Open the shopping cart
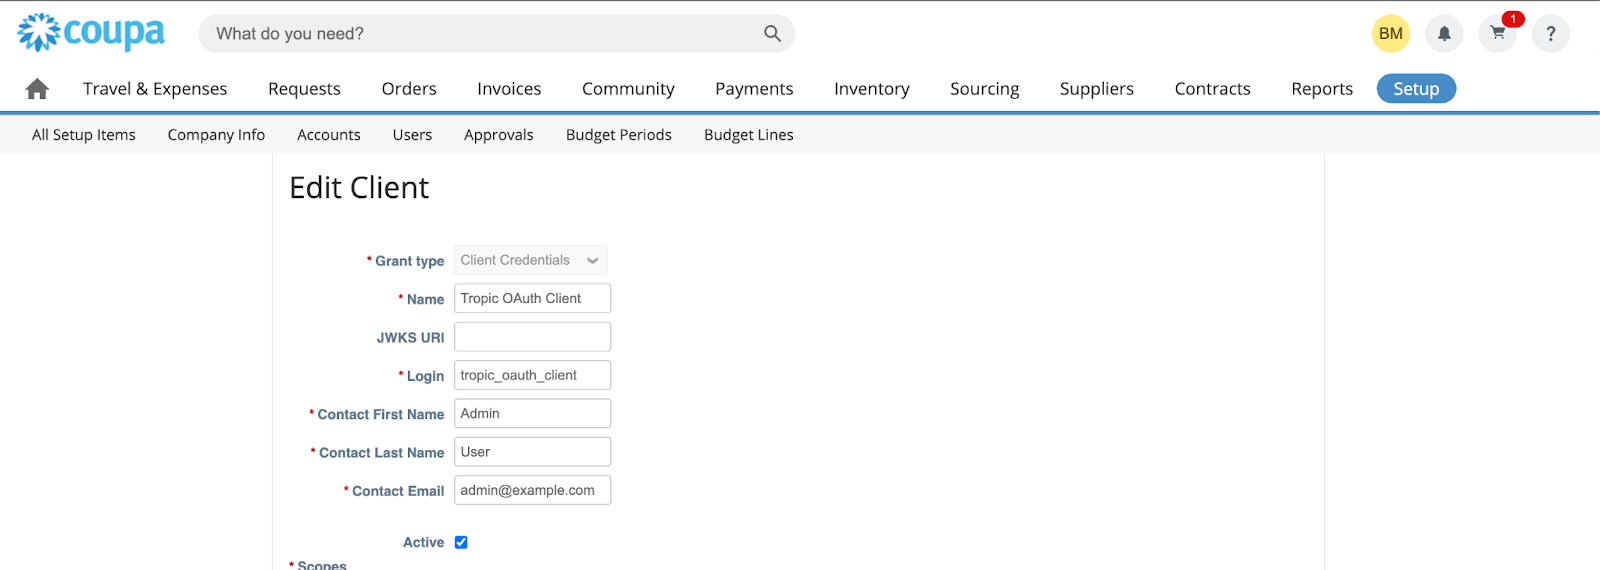The height and width of the screenshot is (570, 1600). click(1497, 34)
